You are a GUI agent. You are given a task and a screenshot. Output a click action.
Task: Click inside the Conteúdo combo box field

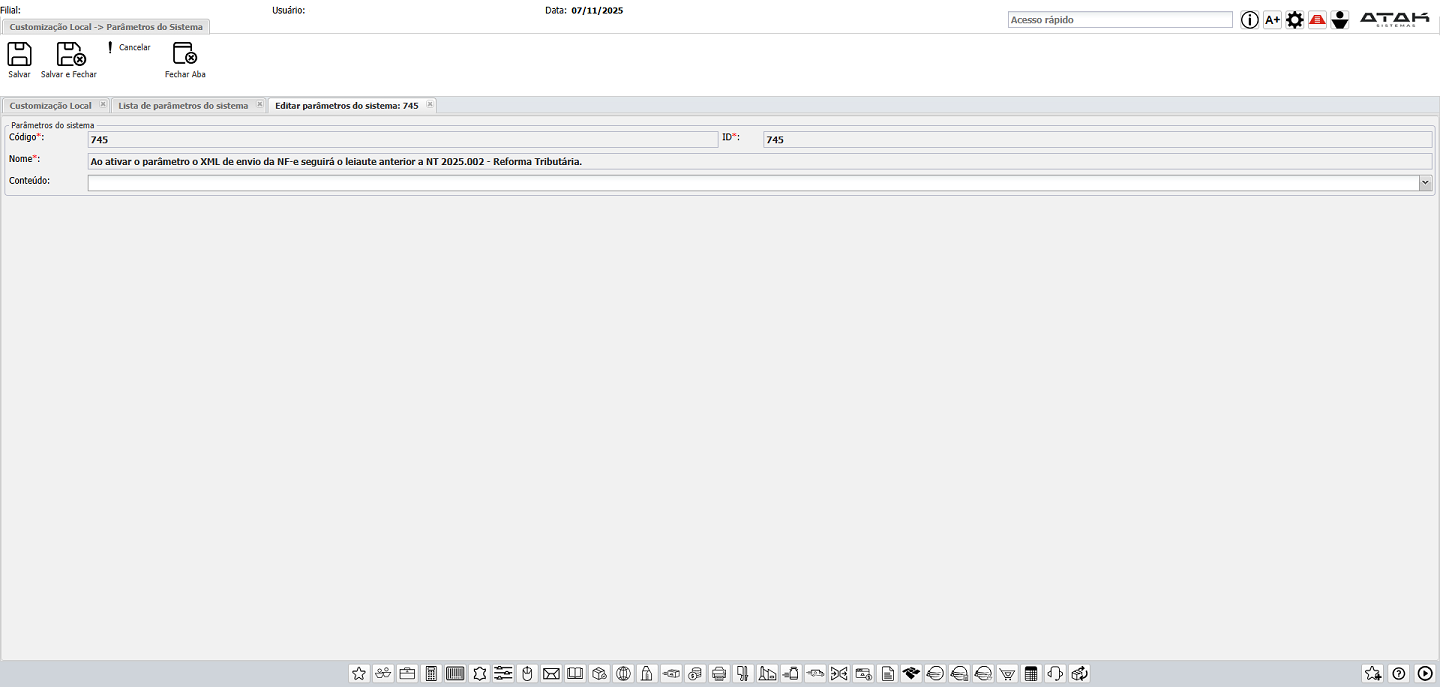coord(753,183)
